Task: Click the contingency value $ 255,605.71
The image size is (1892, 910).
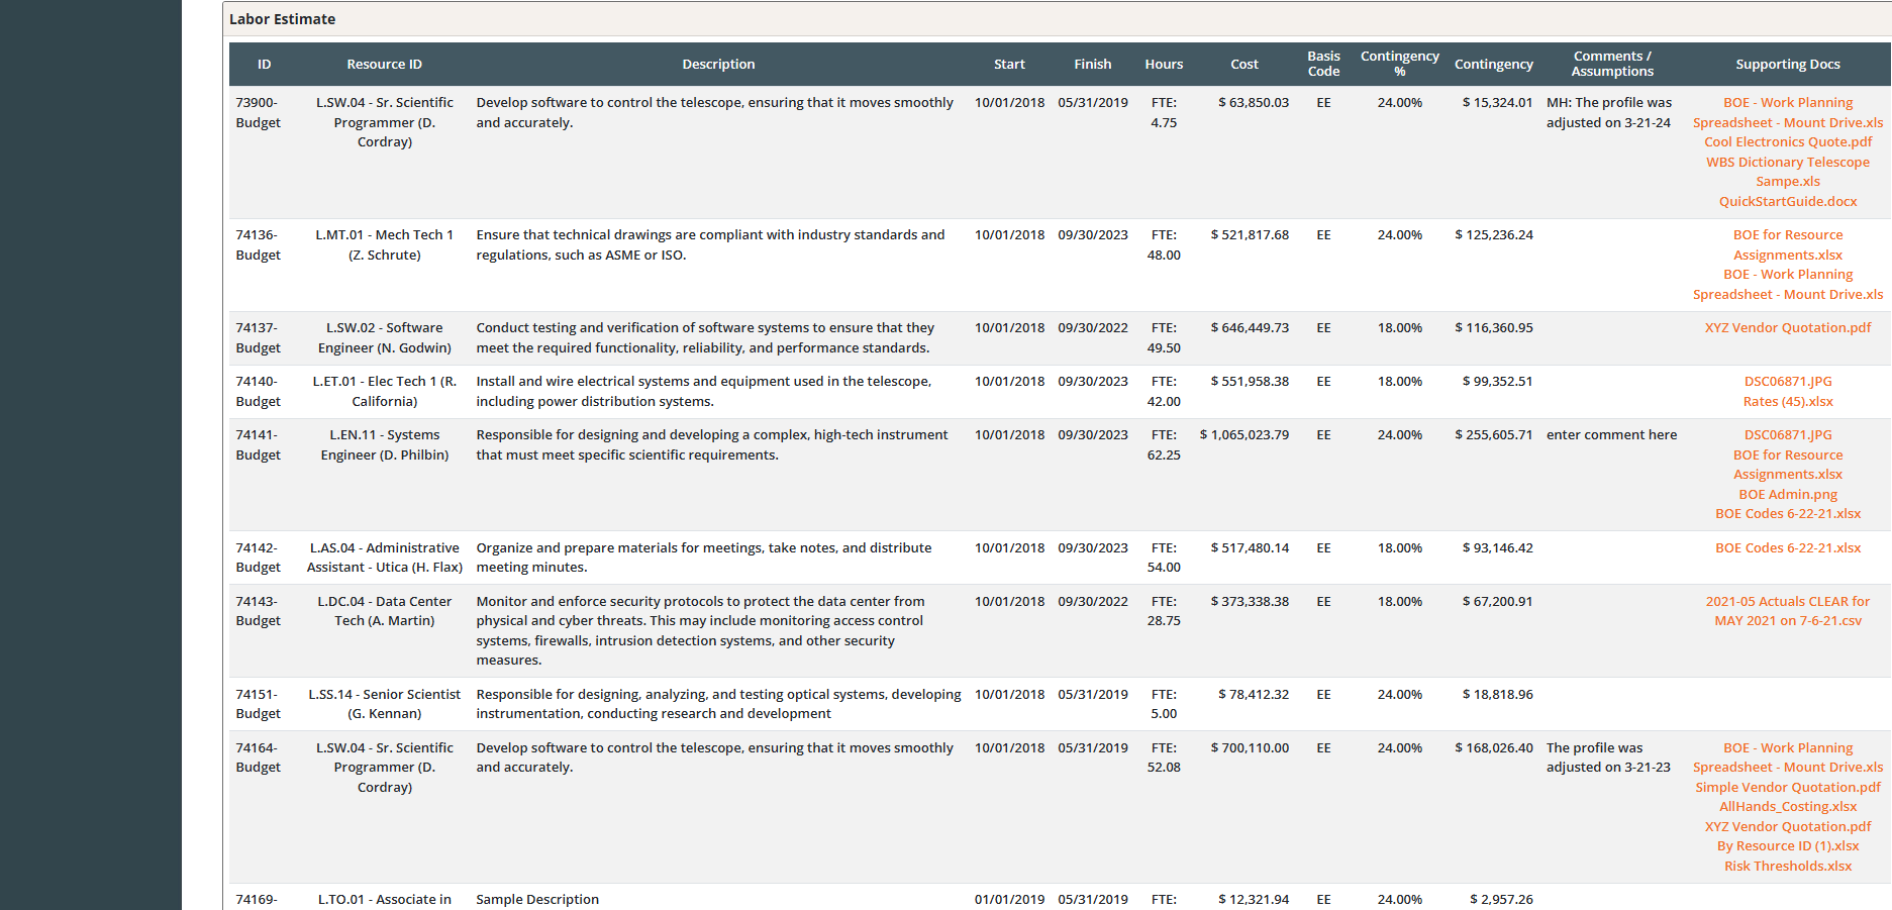Action: tap(1493, 434)
